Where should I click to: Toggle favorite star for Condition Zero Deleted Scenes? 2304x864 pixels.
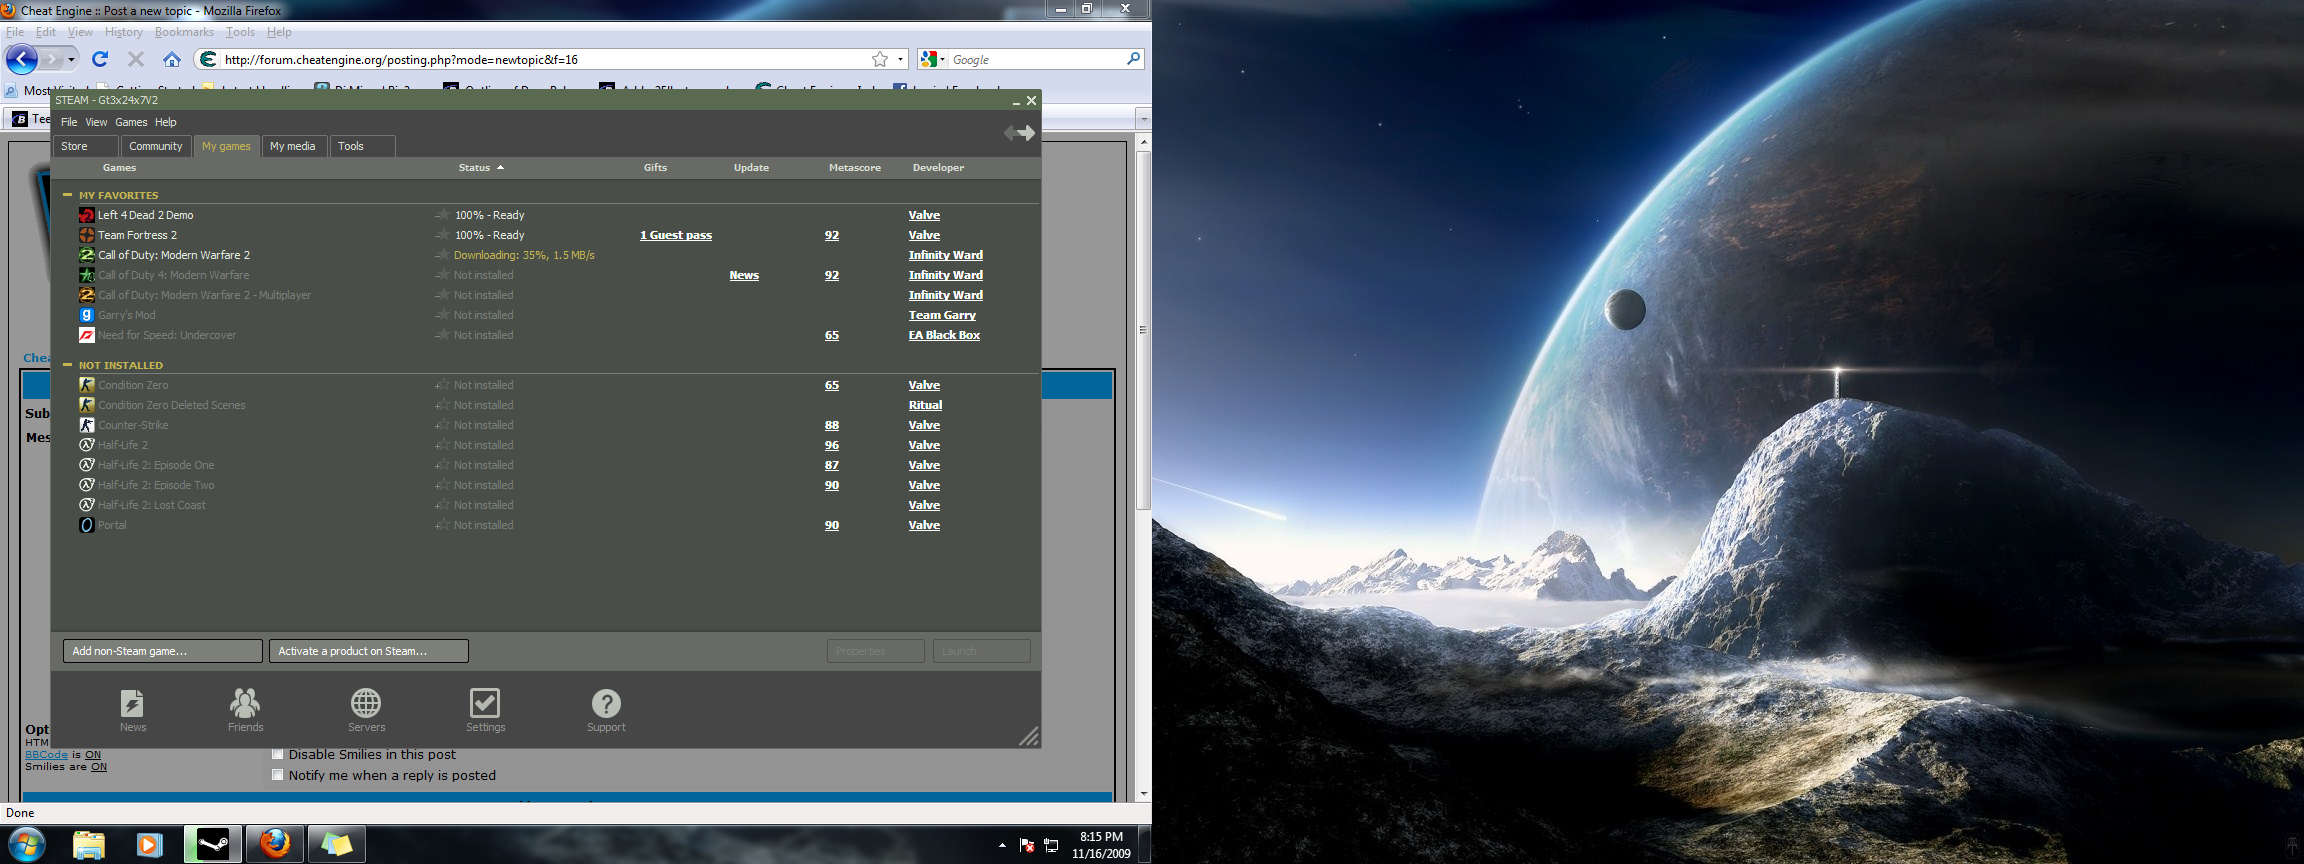[442, 405]
